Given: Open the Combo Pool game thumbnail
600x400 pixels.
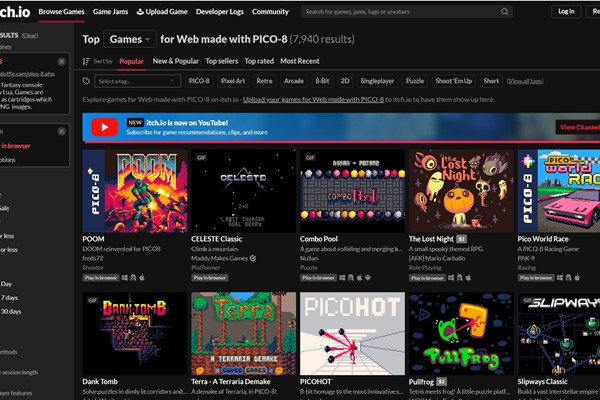Looking at the screenshot, I should pos(352,191).
